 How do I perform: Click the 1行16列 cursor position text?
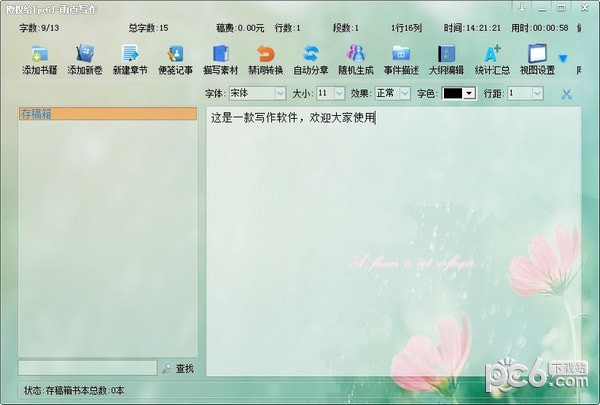(x=406, y=28)
